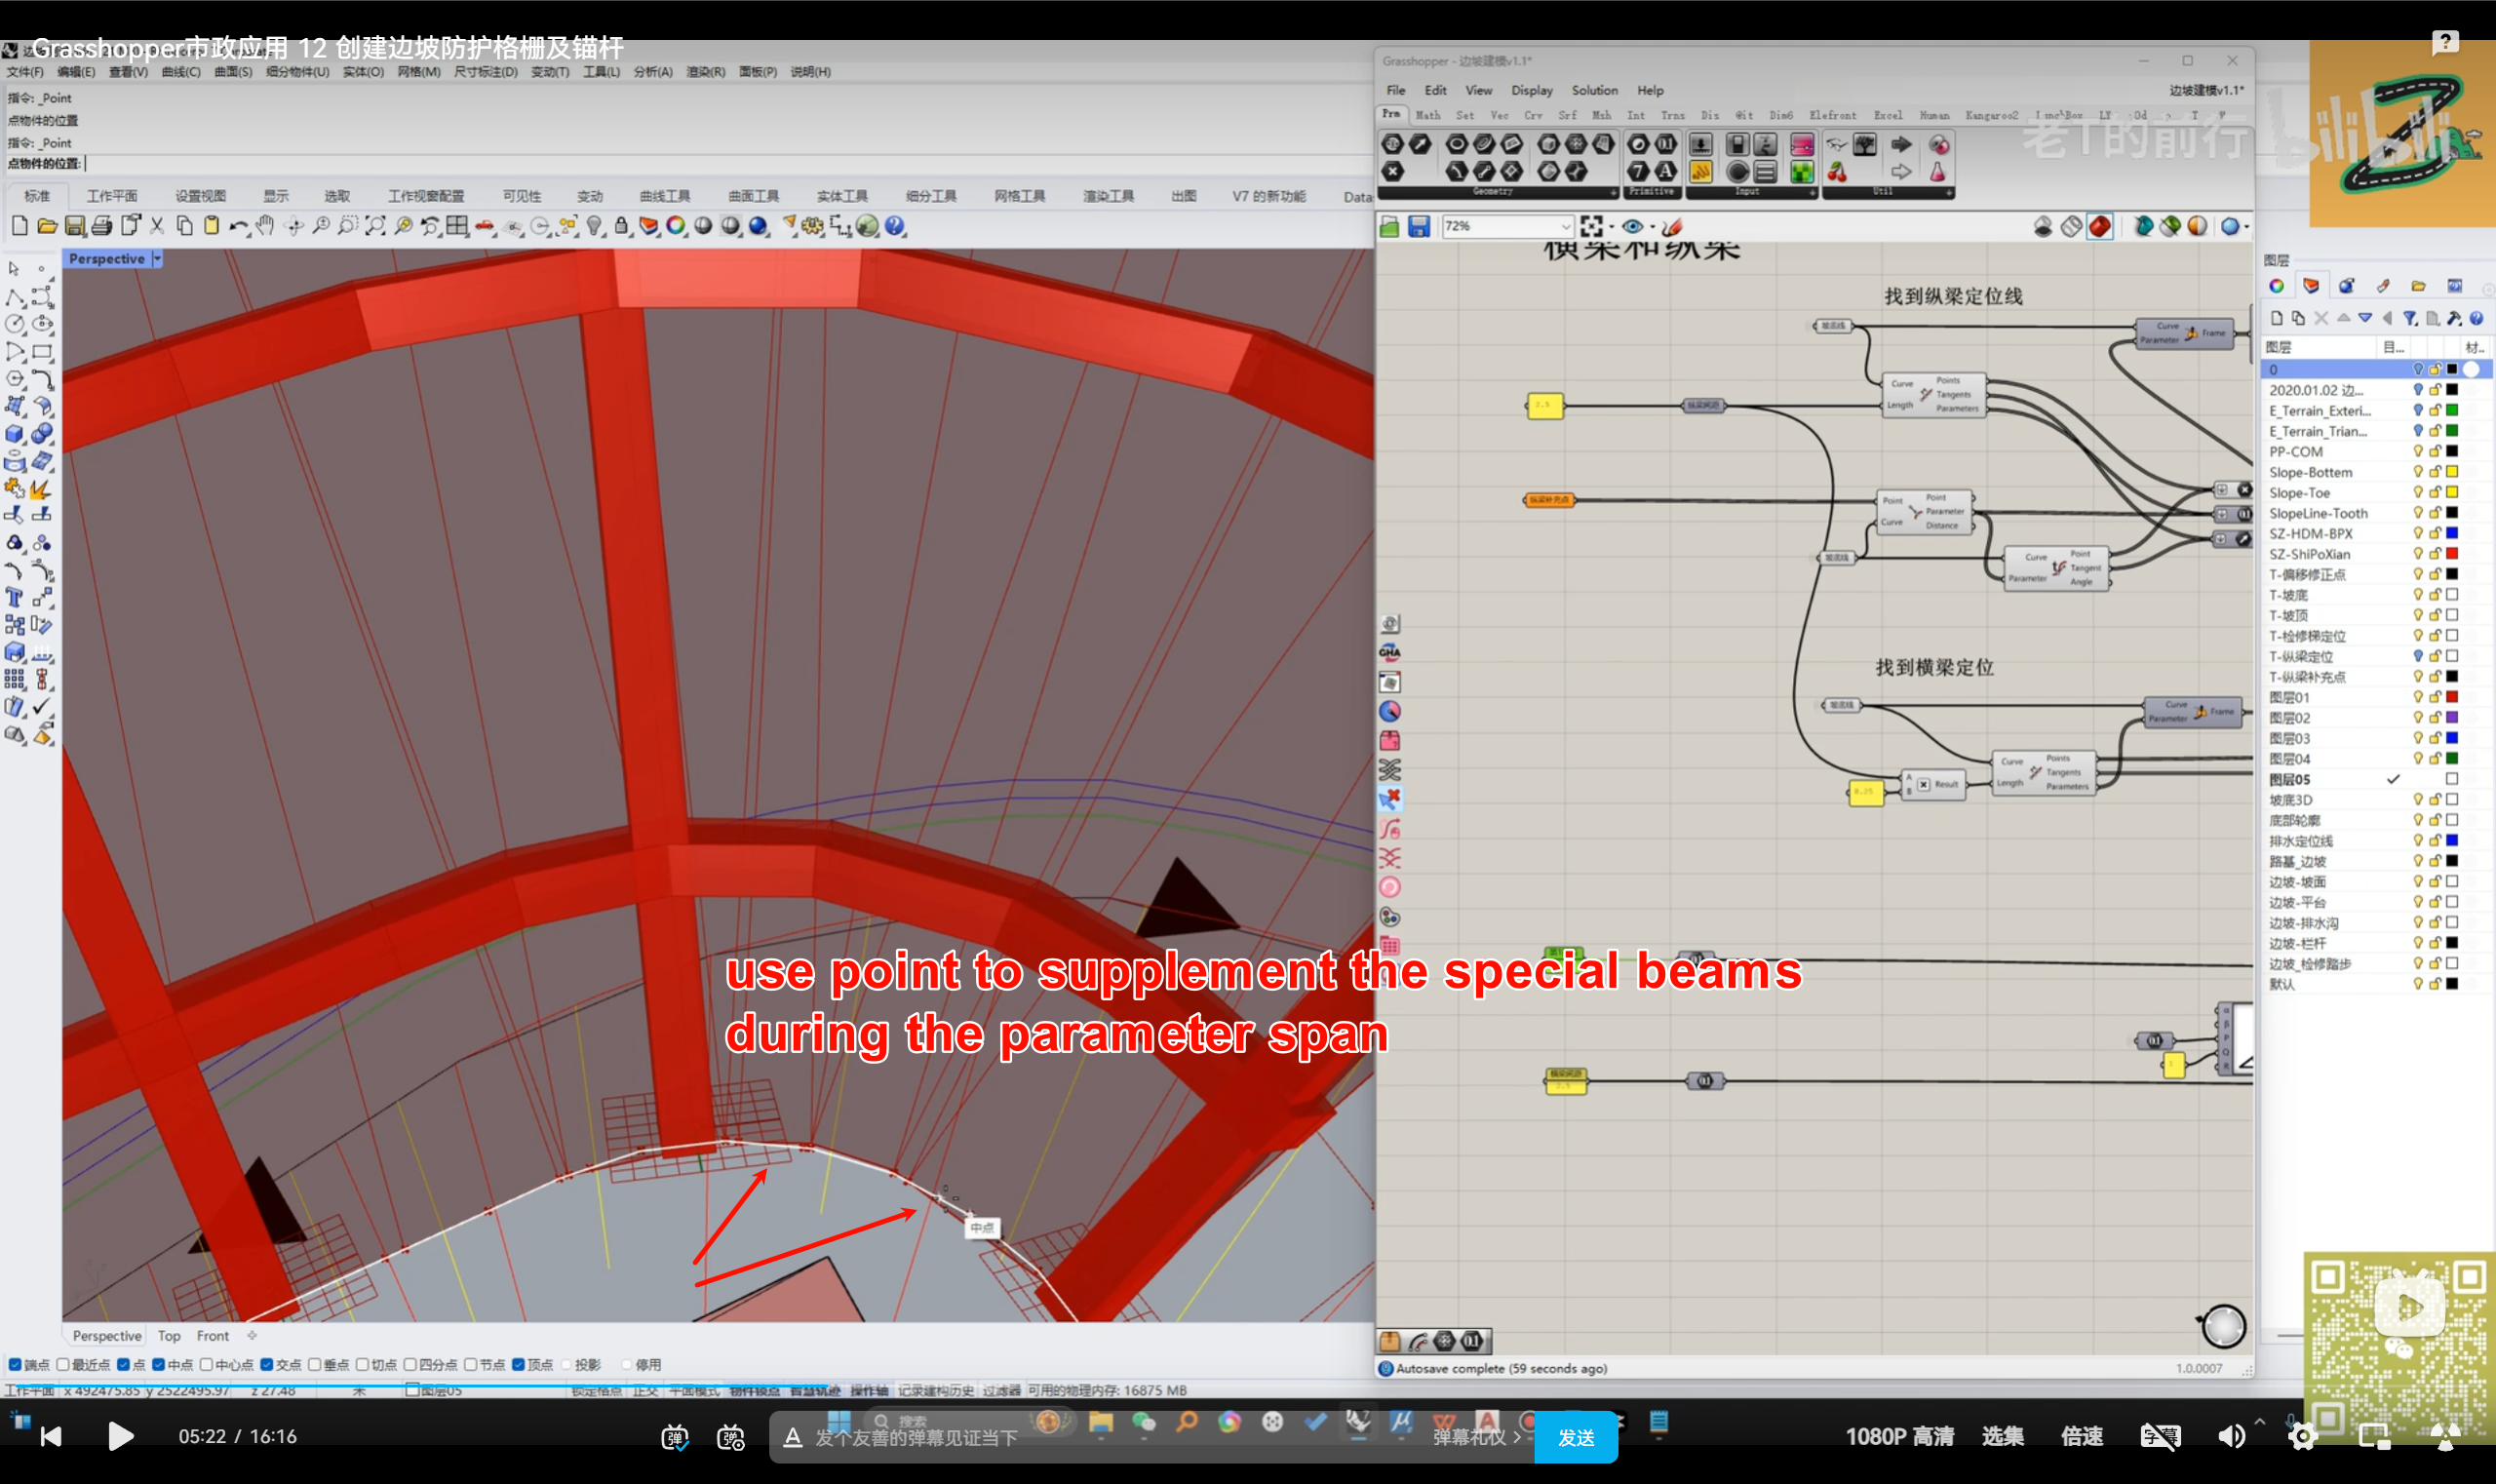Screen dimensions: 2496x1484
Task: Click the Lock objects padlock icon
Action: [621, 227]
